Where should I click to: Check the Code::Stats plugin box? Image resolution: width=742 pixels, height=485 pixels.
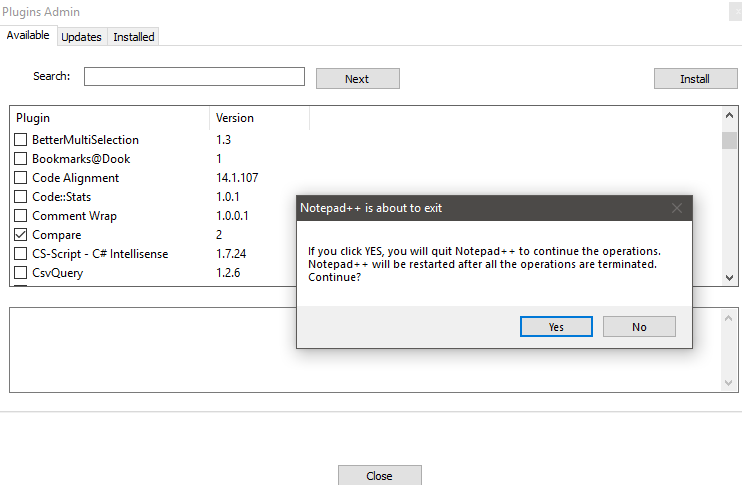coord(20,196)
